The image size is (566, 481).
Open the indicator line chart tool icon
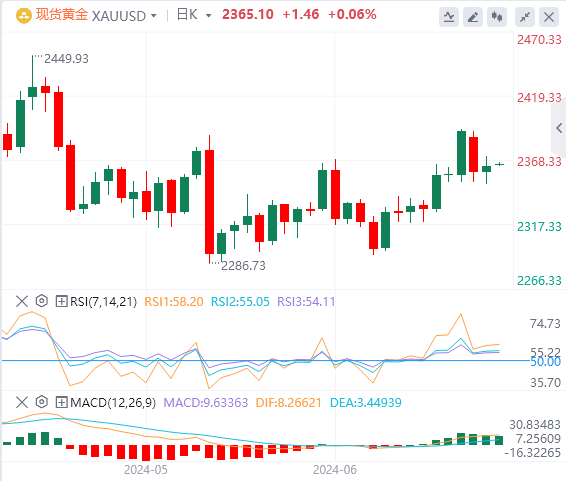[x=449, y=17]
